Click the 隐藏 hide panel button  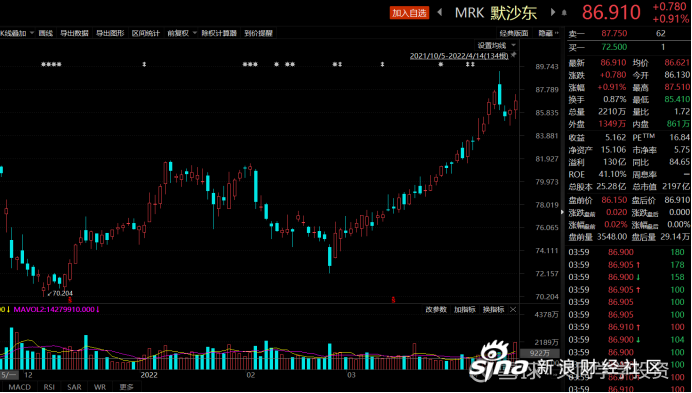(548, 33)
